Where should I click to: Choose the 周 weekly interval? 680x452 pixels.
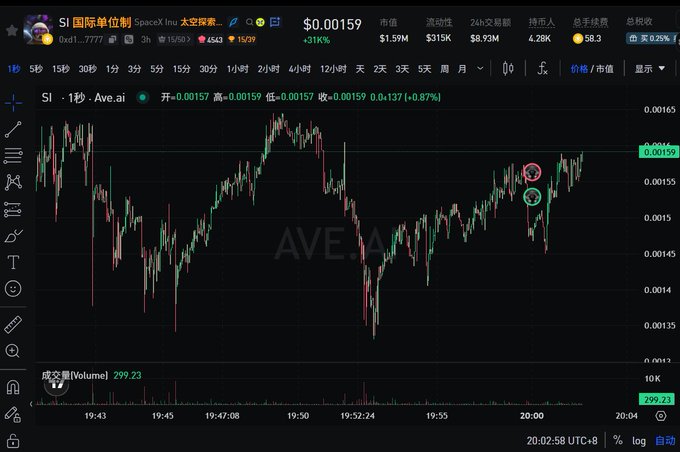click(445, 69)
